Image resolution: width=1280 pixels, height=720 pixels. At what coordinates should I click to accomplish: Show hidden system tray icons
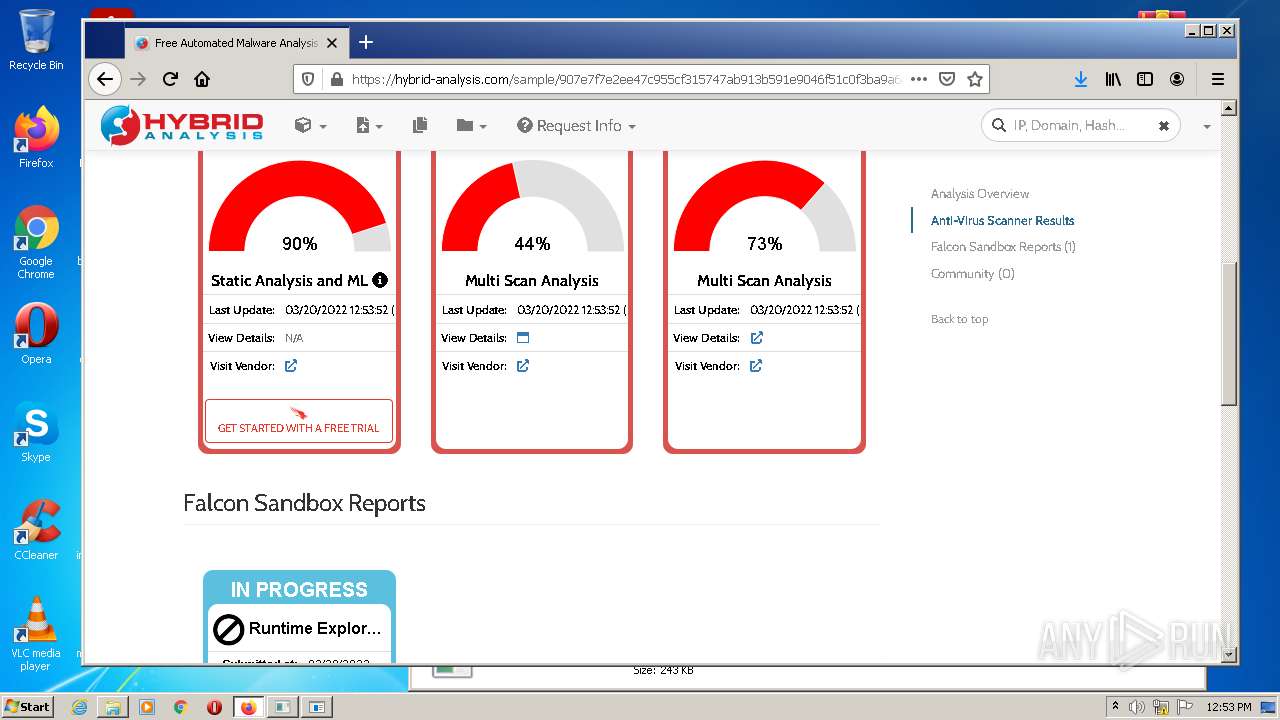[1116, 706]
